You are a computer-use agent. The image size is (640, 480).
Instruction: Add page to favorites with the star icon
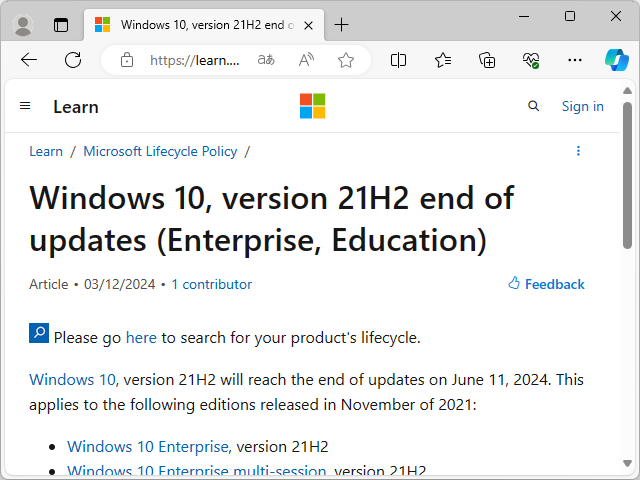[346, 60]
